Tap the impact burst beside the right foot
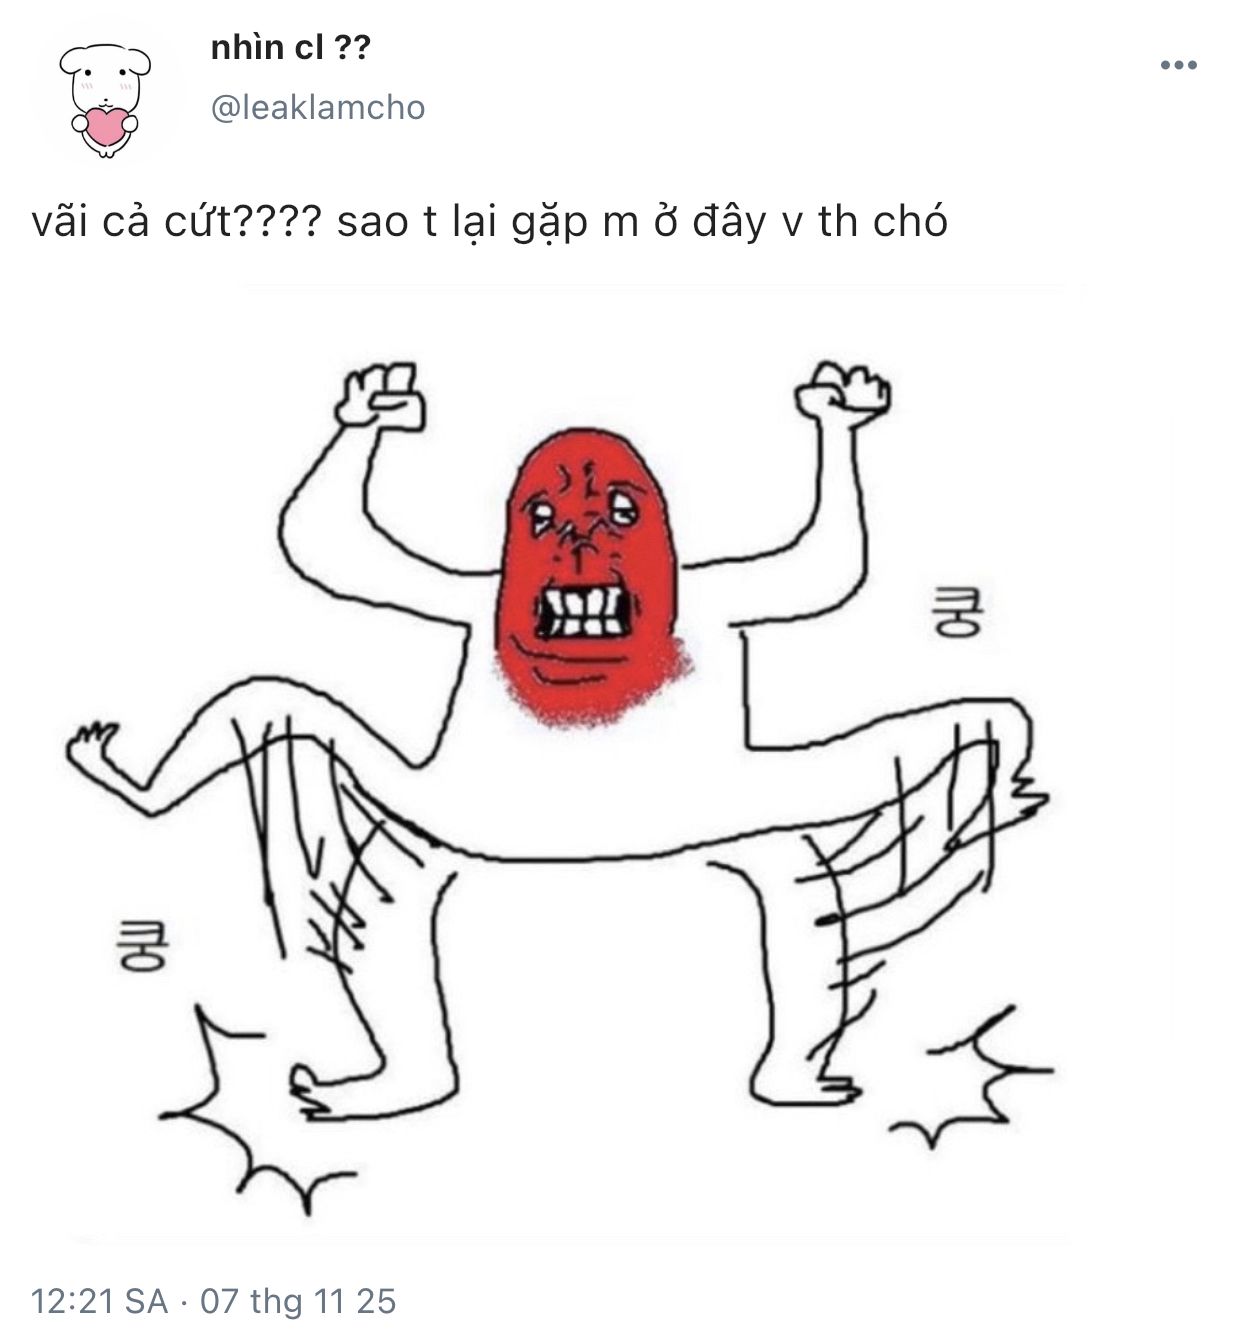Viewport: 1242px width, 1343px height. [975, 1080]
